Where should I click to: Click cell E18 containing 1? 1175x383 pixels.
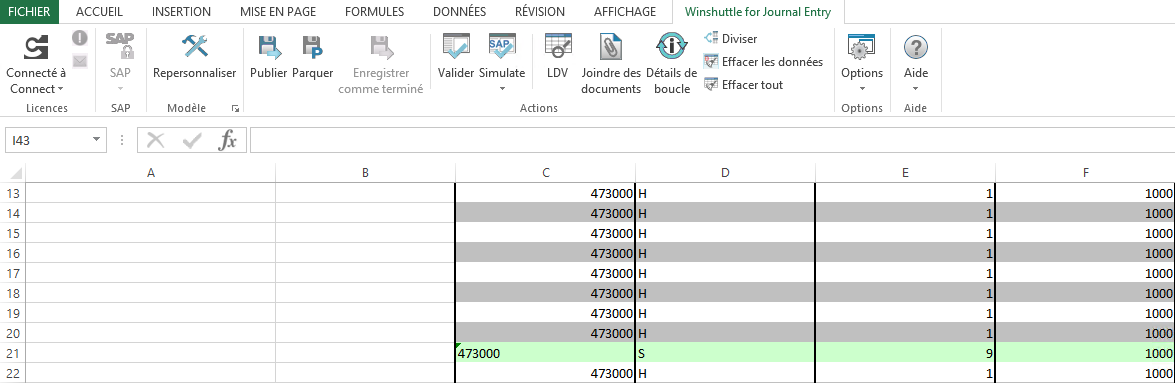pyautogui.click(x=905, y=293)
